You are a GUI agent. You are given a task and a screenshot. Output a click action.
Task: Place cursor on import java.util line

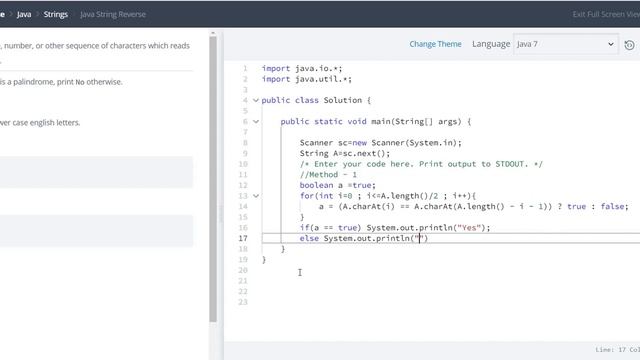(307, 79)
